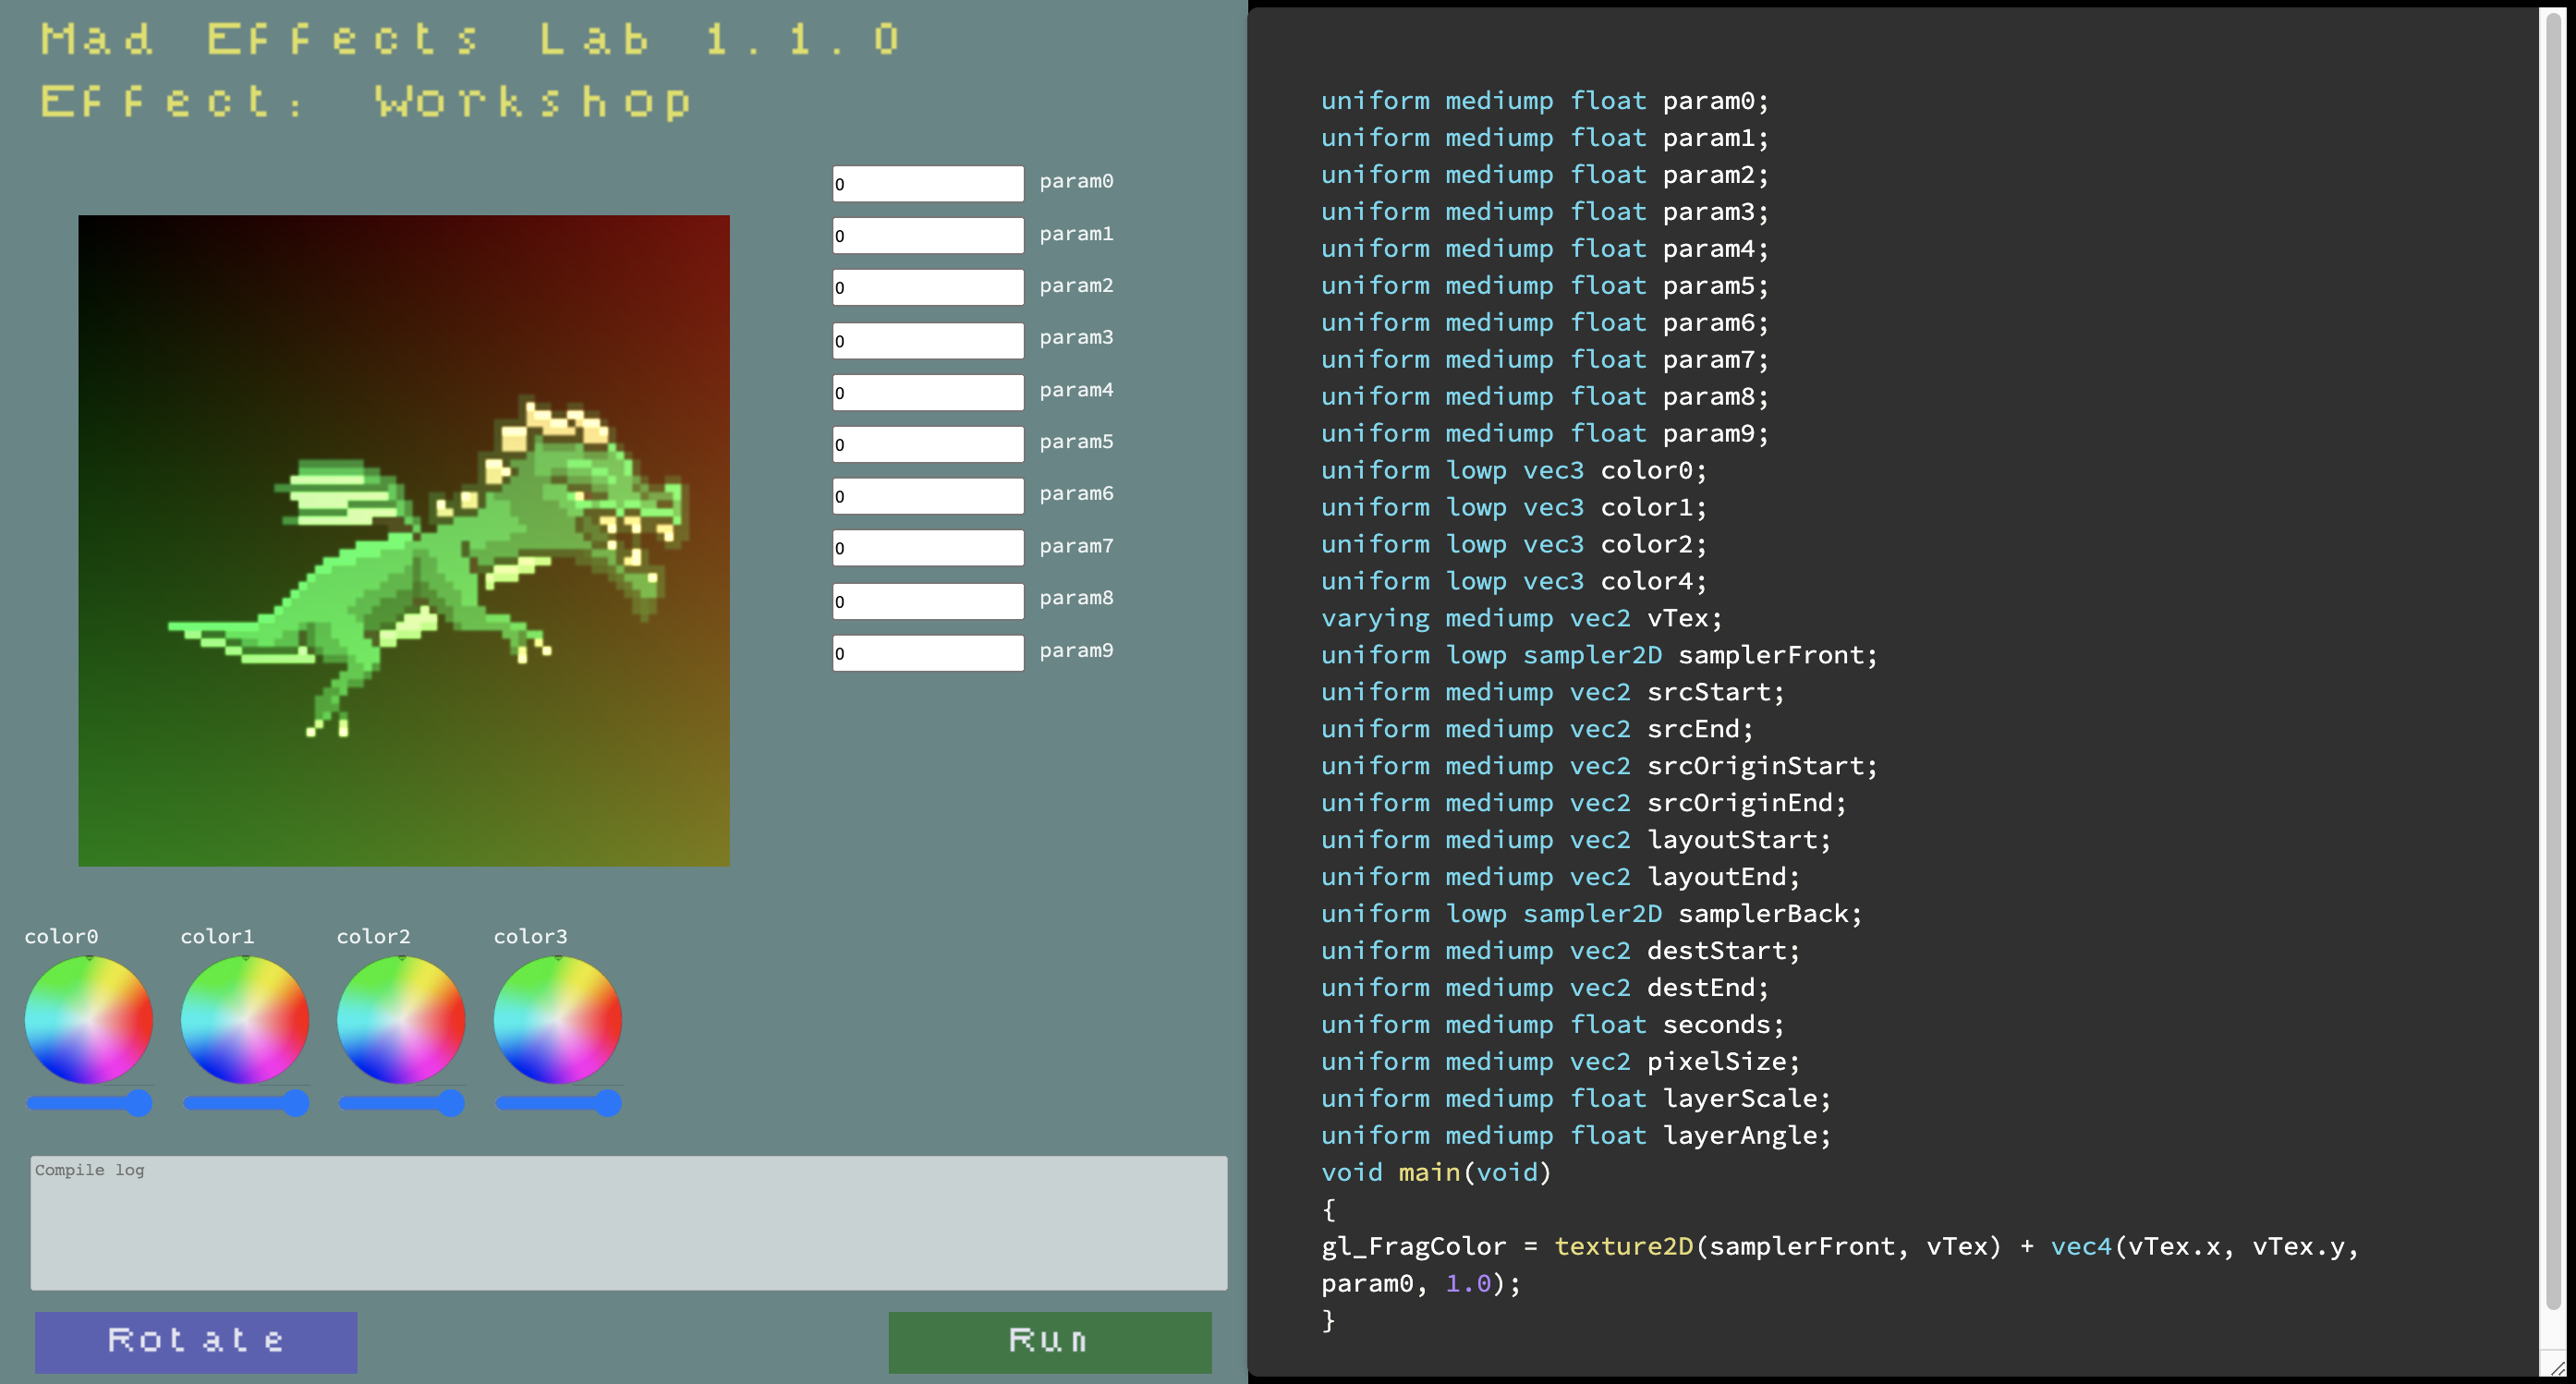Click inside the Compile log text area
Viewport: 2576px width, 1384px height.
pos(629,1223)
